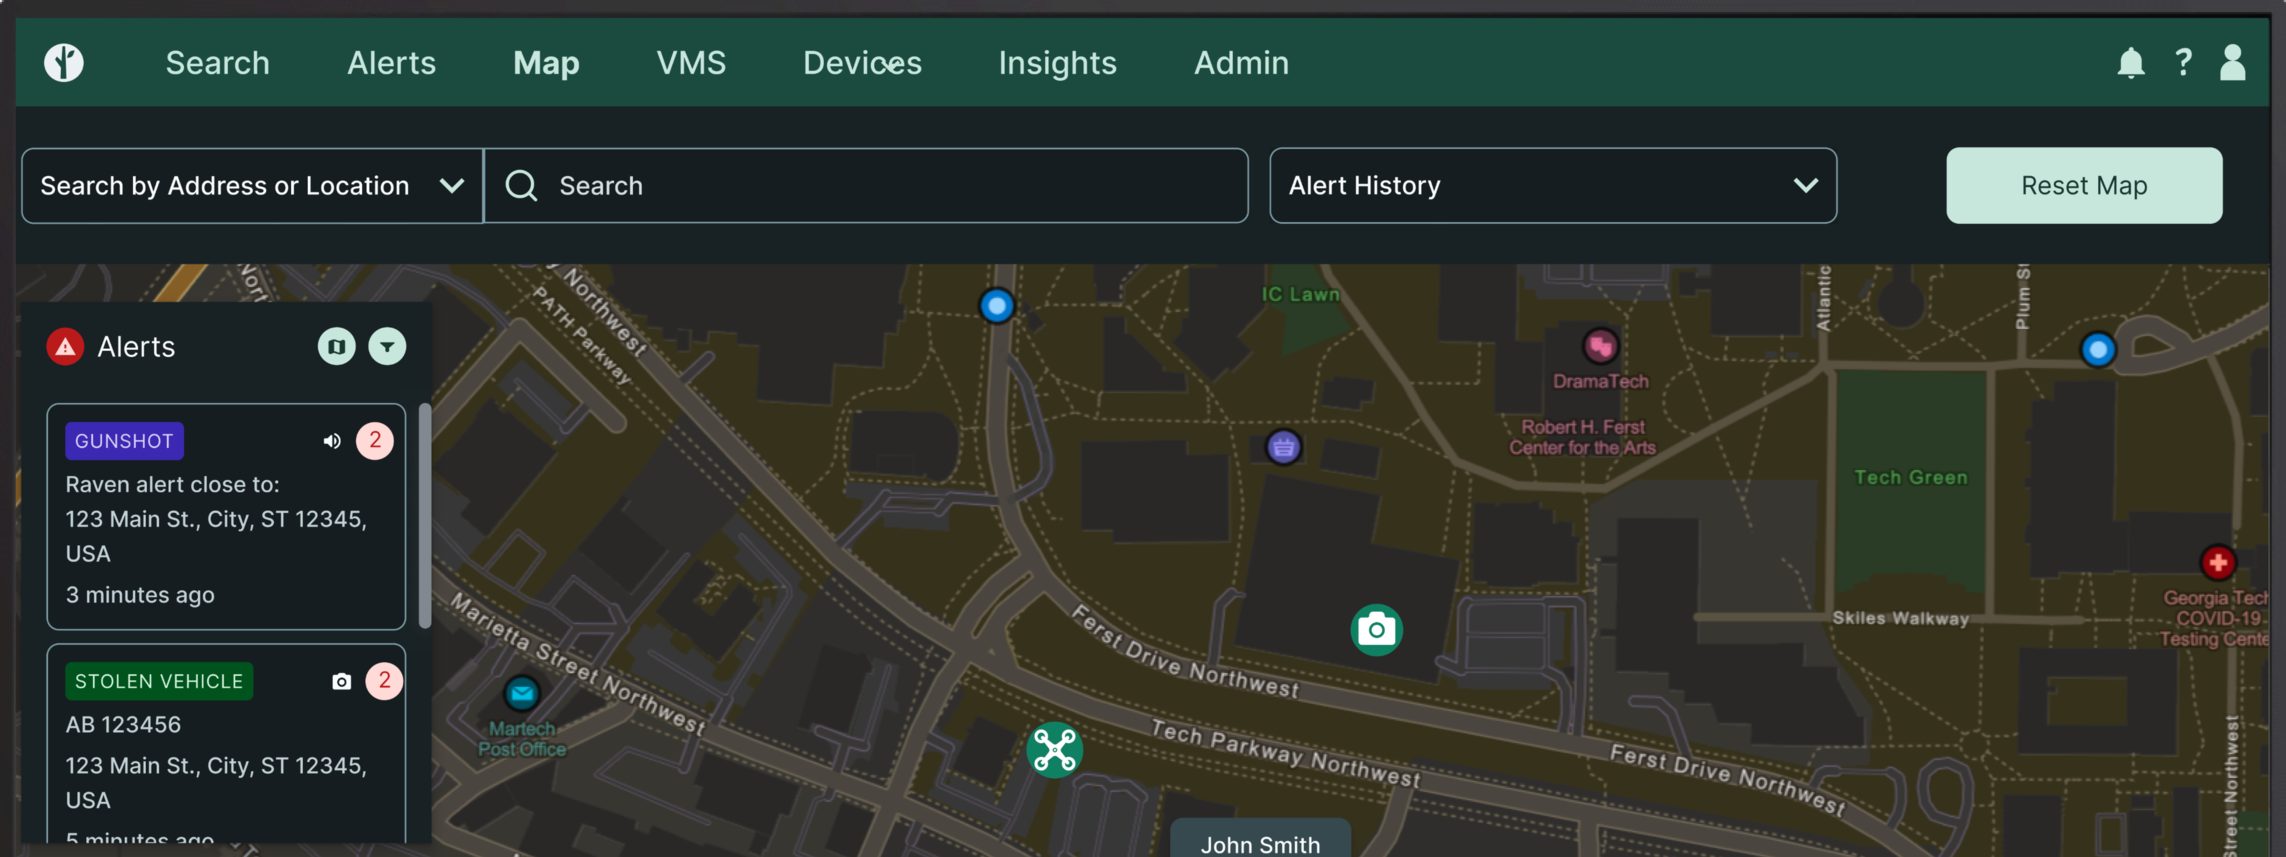Click the red medical cross map marker
Viewport: 2286px width, 857px height.
click(x=2217, y=562)
